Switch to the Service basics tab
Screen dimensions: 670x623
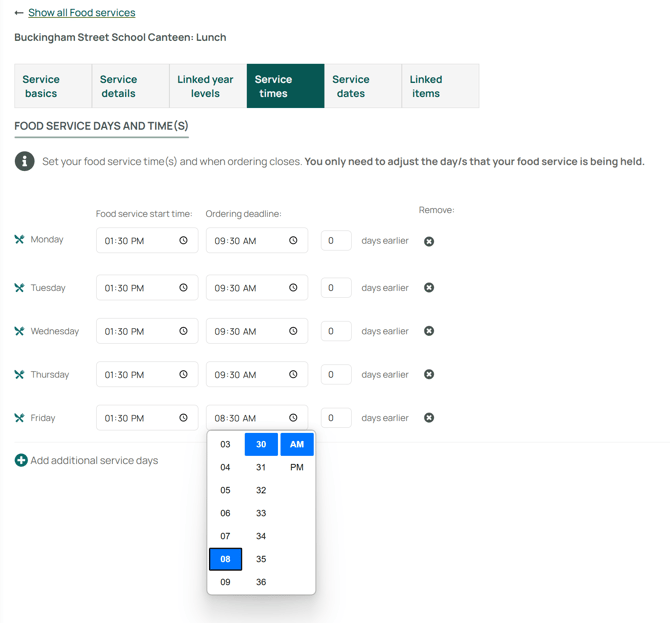click(53, 86)
